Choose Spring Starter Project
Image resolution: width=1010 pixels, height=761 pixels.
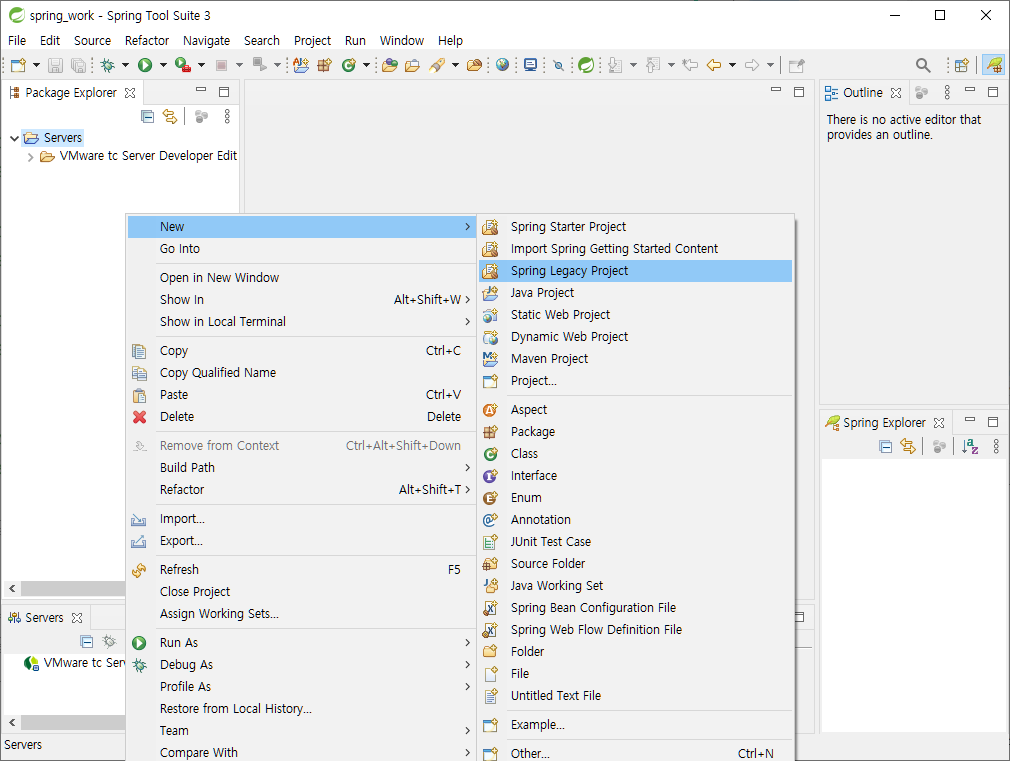635,227
